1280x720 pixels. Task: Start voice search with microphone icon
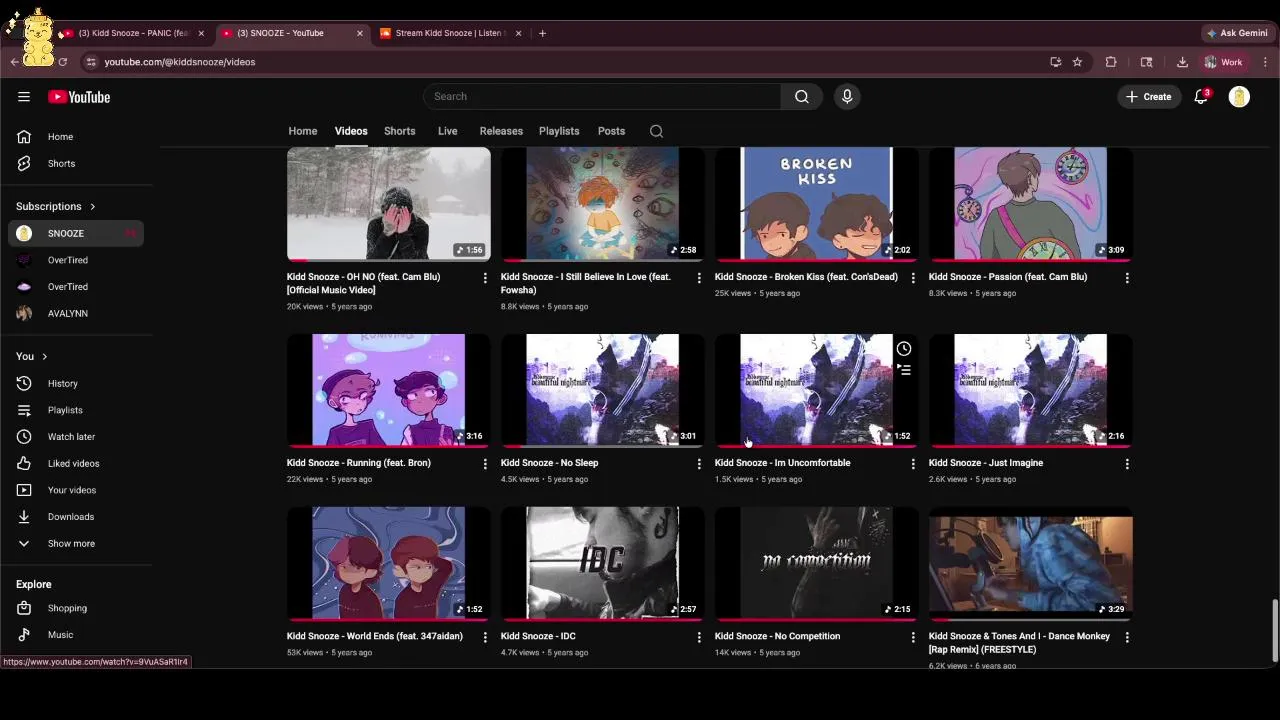(847, 97)
